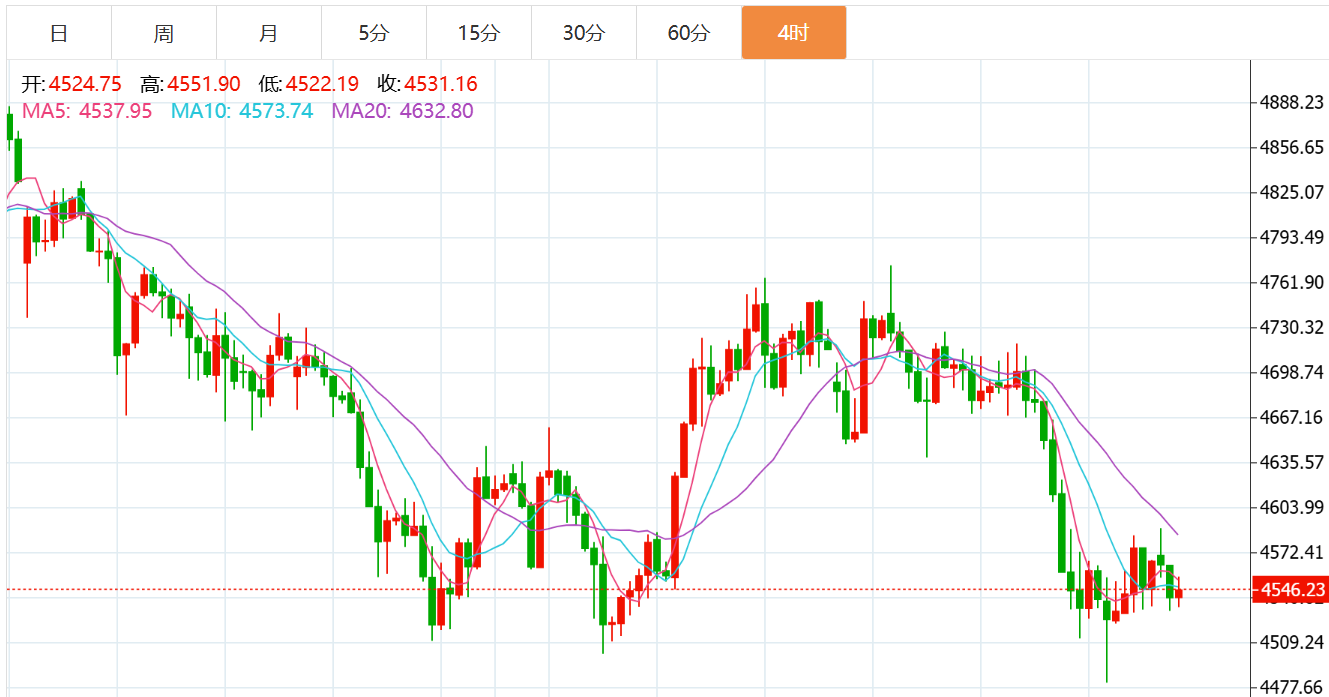Image resolution: width=1329 pixels, height=697 pixels.
Task: Click the MA10 value 4573.74
Action: pos(276,111)
